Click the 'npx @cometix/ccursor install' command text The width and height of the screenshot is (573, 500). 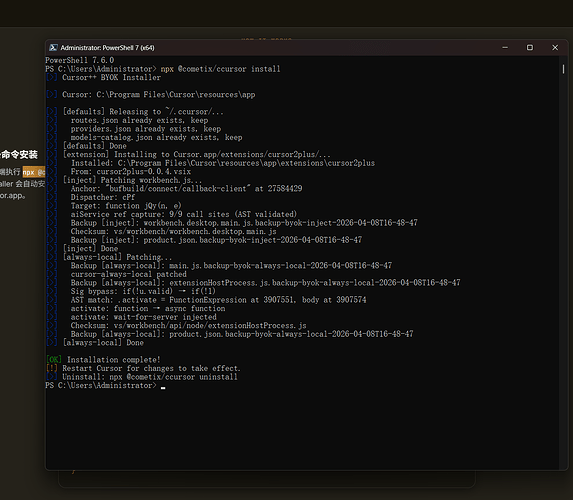click(x=220, y=69)
